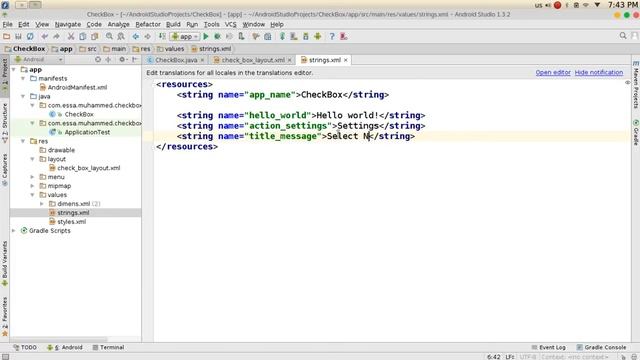
Task: Collapse the res folder
Action: [x=23, y=141]
